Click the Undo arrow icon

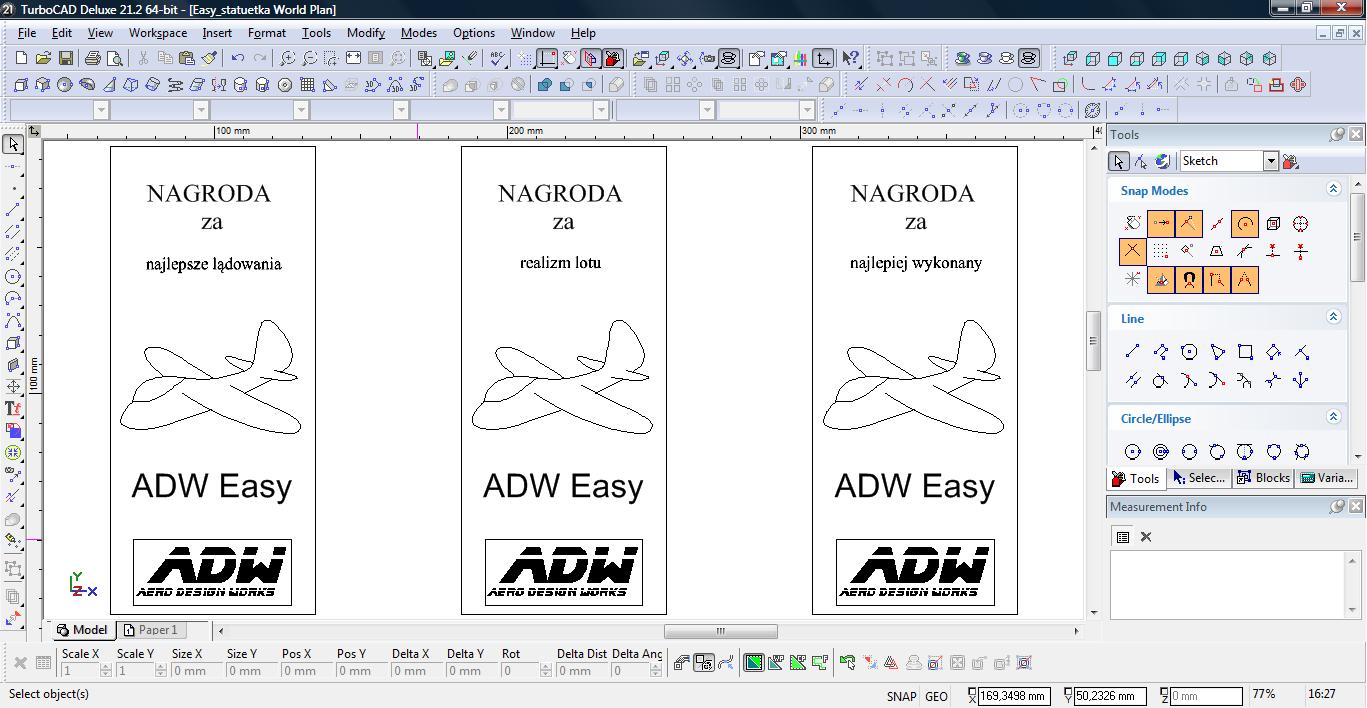237,59
